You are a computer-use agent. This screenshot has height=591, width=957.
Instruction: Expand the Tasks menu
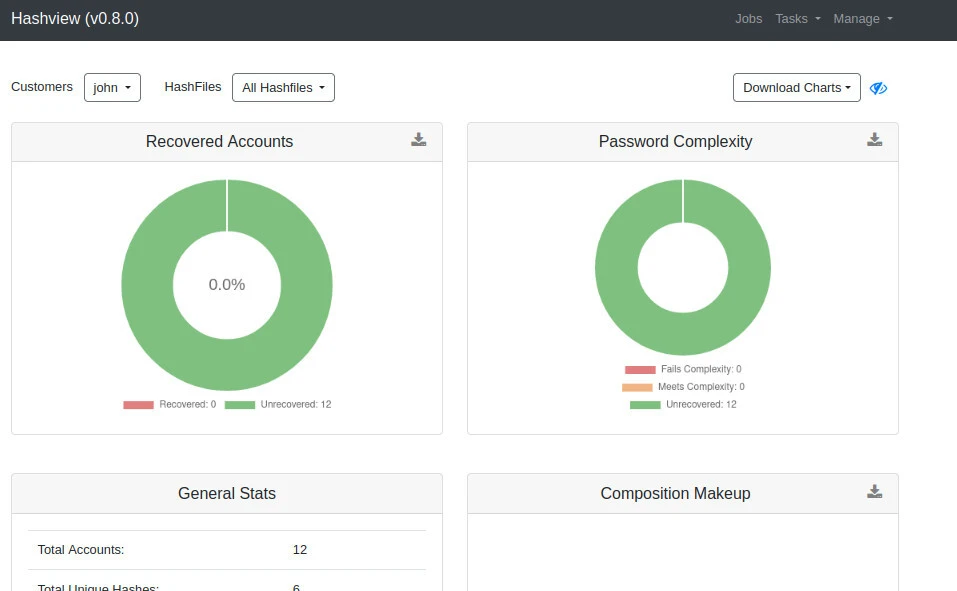tap(797, 19)
